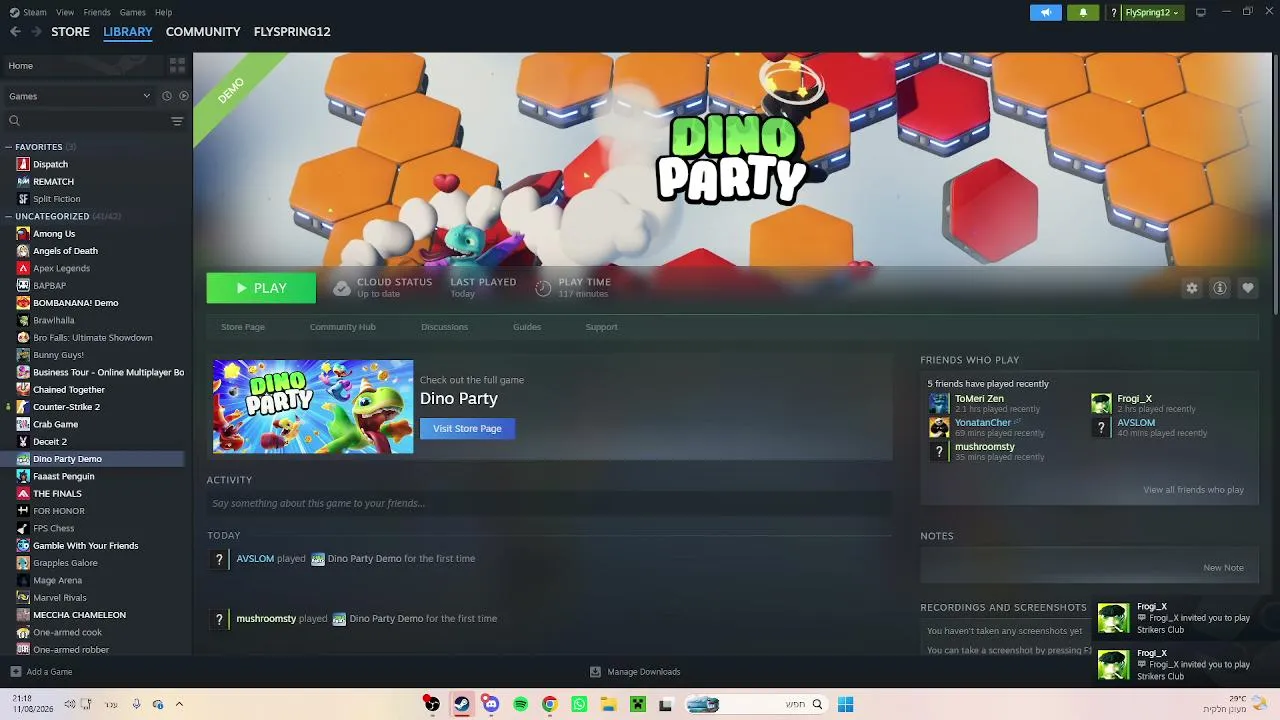Switch to the Store tab
The image size is (1280, 720).
70,32
